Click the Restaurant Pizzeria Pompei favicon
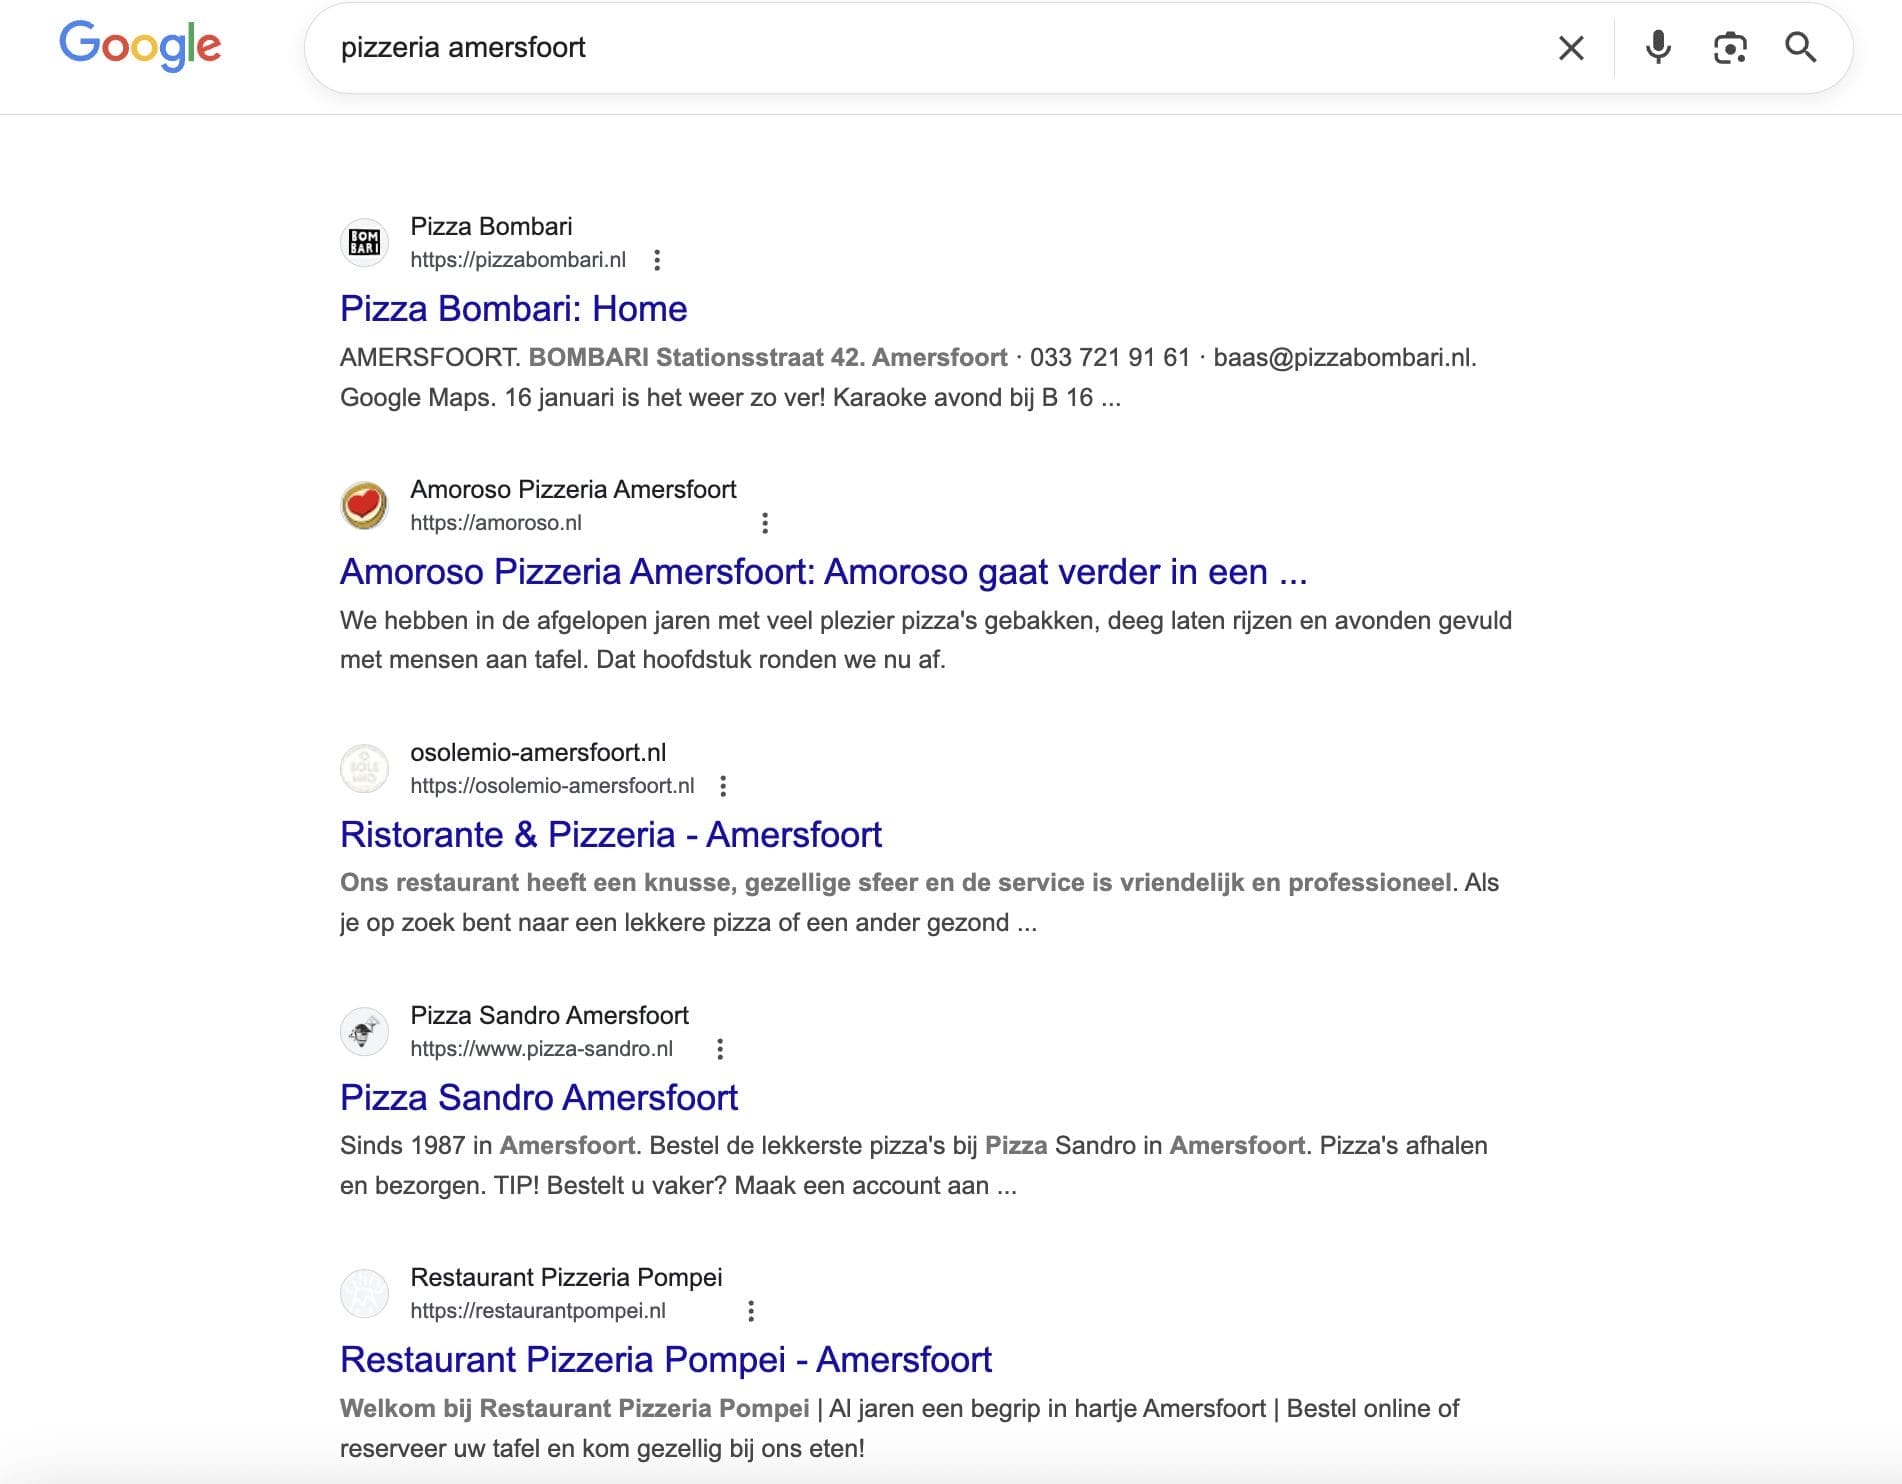 coord(364,1293)
